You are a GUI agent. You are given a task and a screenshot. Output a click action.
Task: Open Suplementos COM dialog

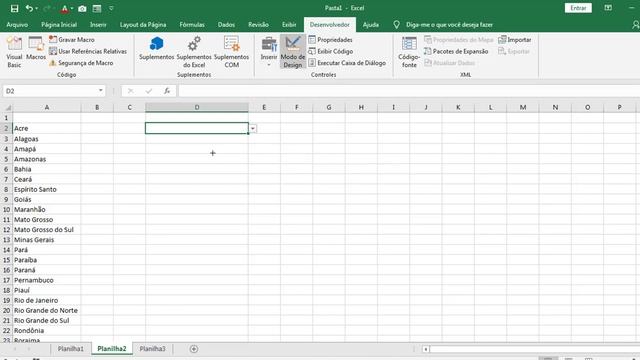[x=231, y=52]
